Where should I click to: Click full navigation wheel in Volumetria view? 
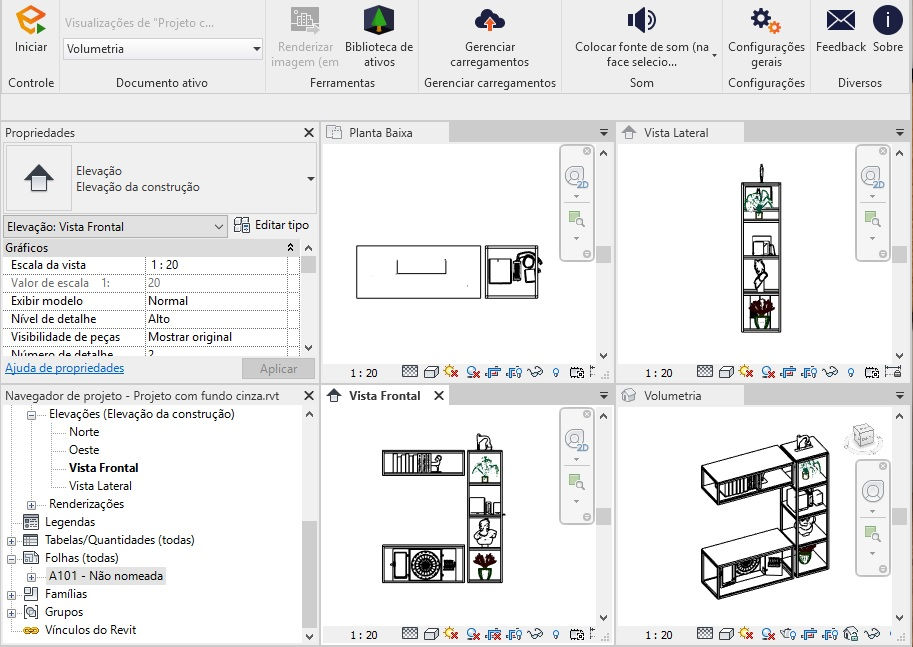coord(872,492)
